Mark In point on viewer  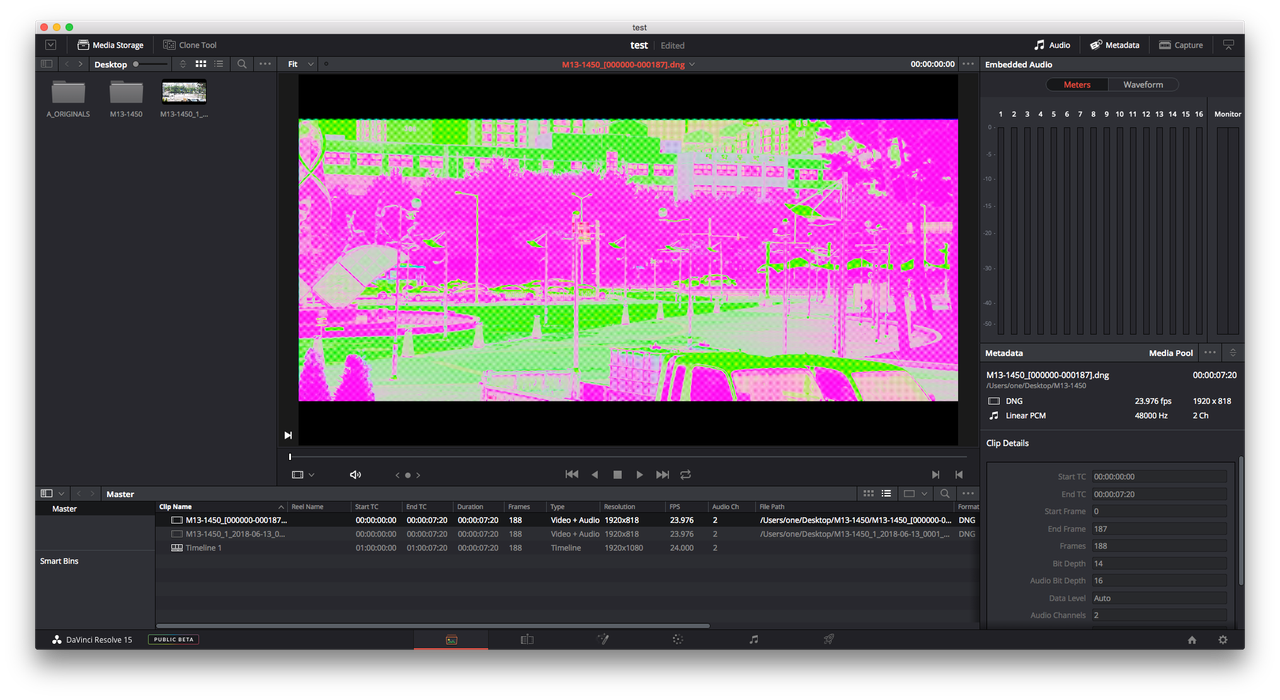936,475
